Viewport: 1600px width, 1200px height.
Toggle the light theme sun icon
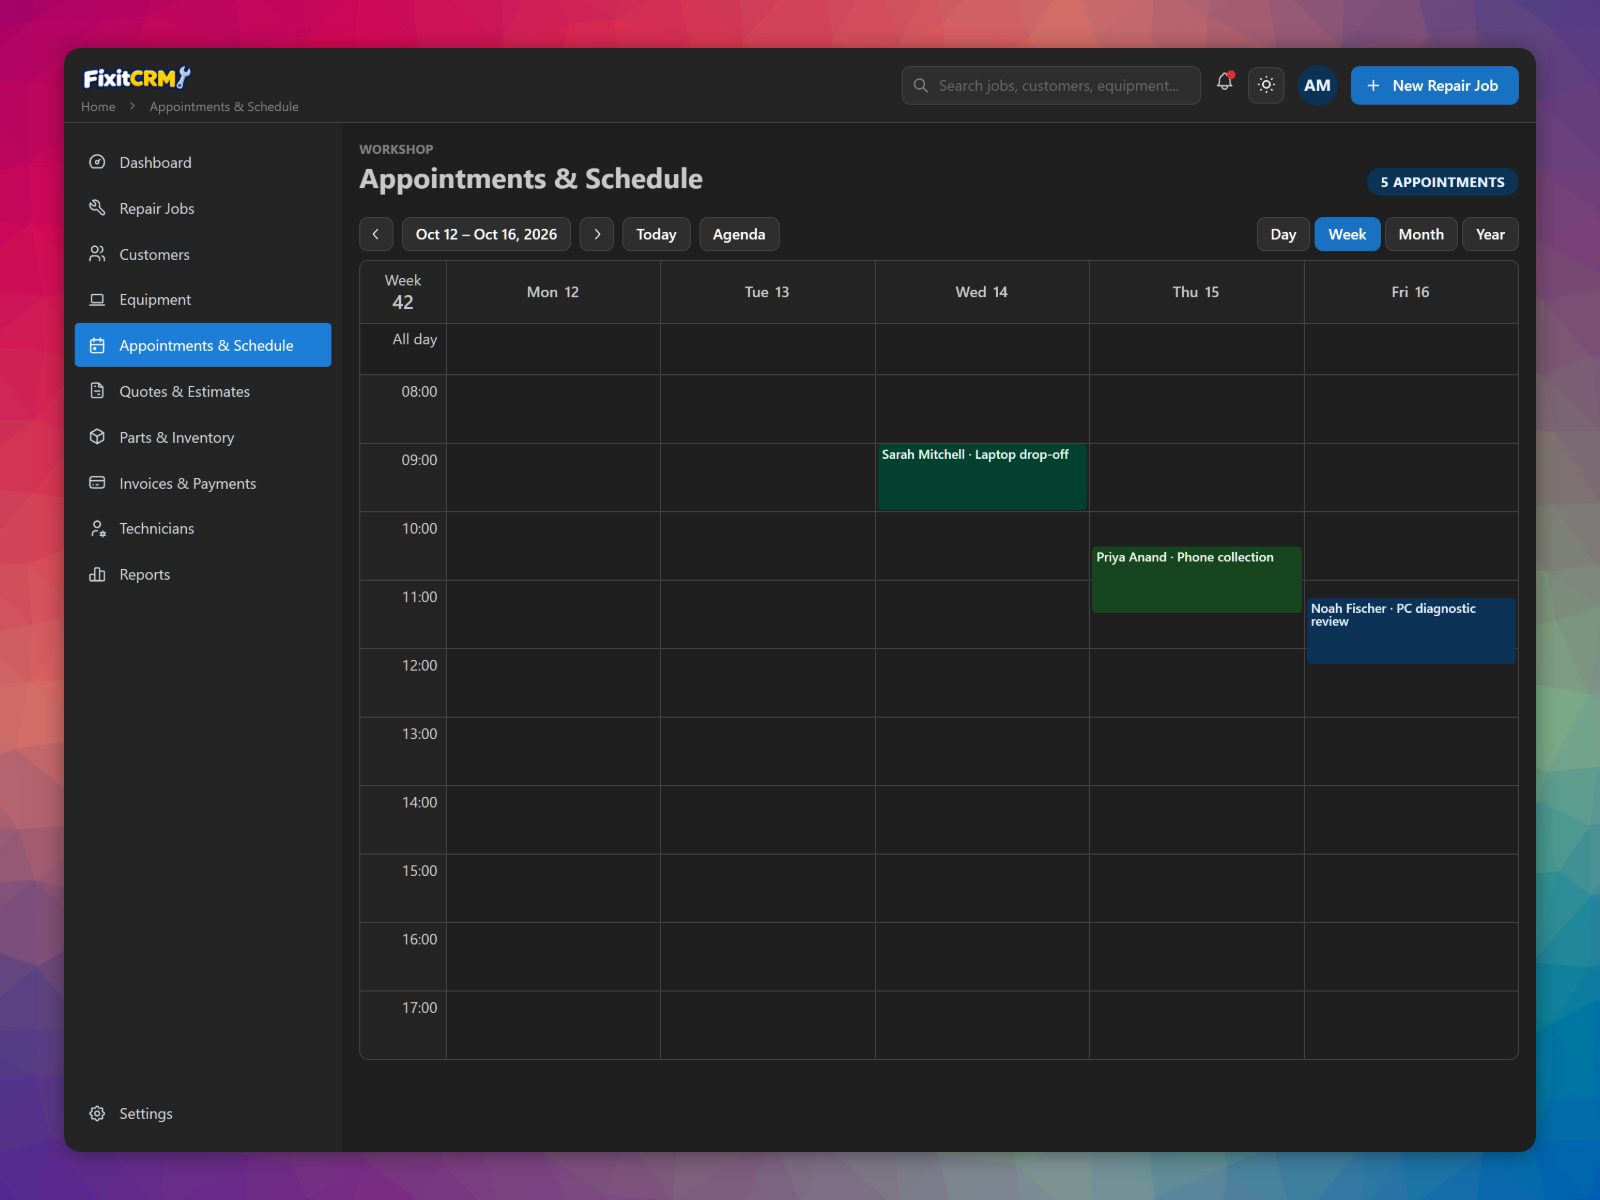(1266, 85)
